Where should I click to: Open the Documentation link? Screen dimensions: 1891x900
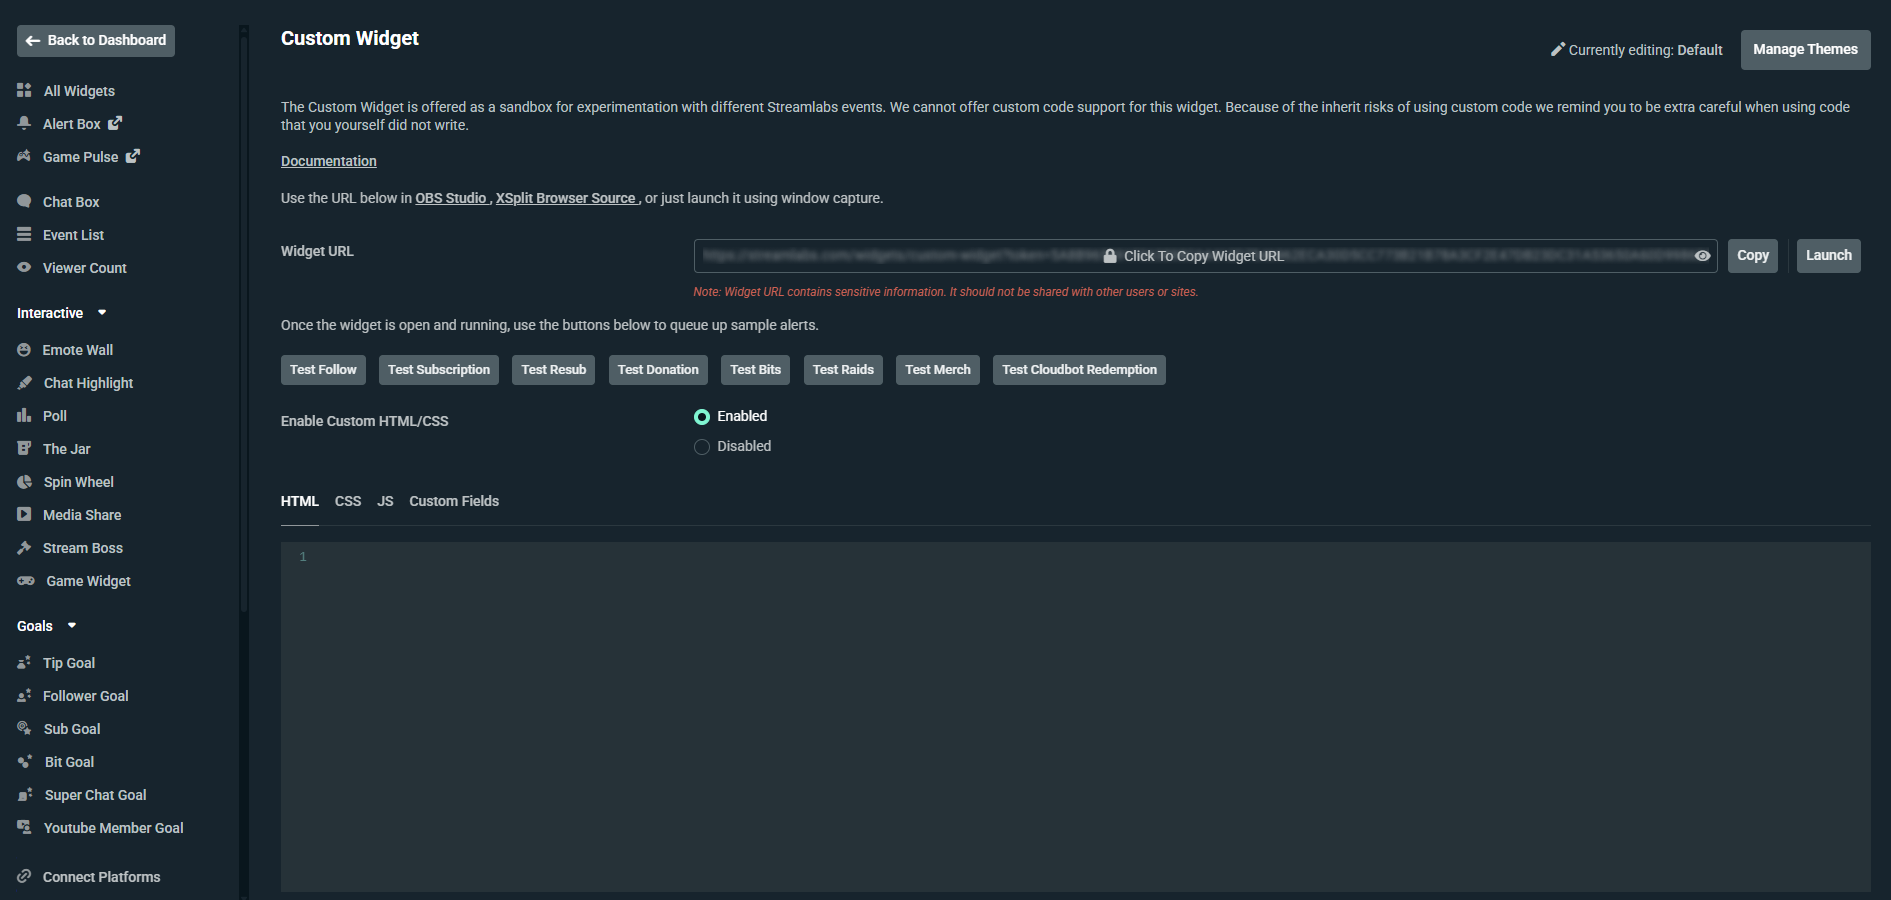328,160
